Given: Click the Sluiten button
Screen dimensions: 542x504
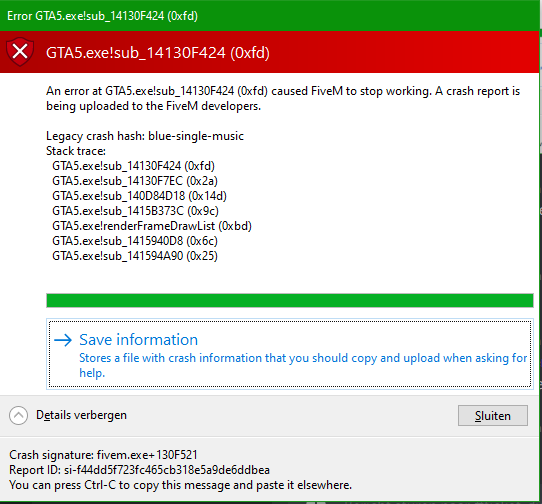Looking at the screenshot, I should [x=493, y=416].
